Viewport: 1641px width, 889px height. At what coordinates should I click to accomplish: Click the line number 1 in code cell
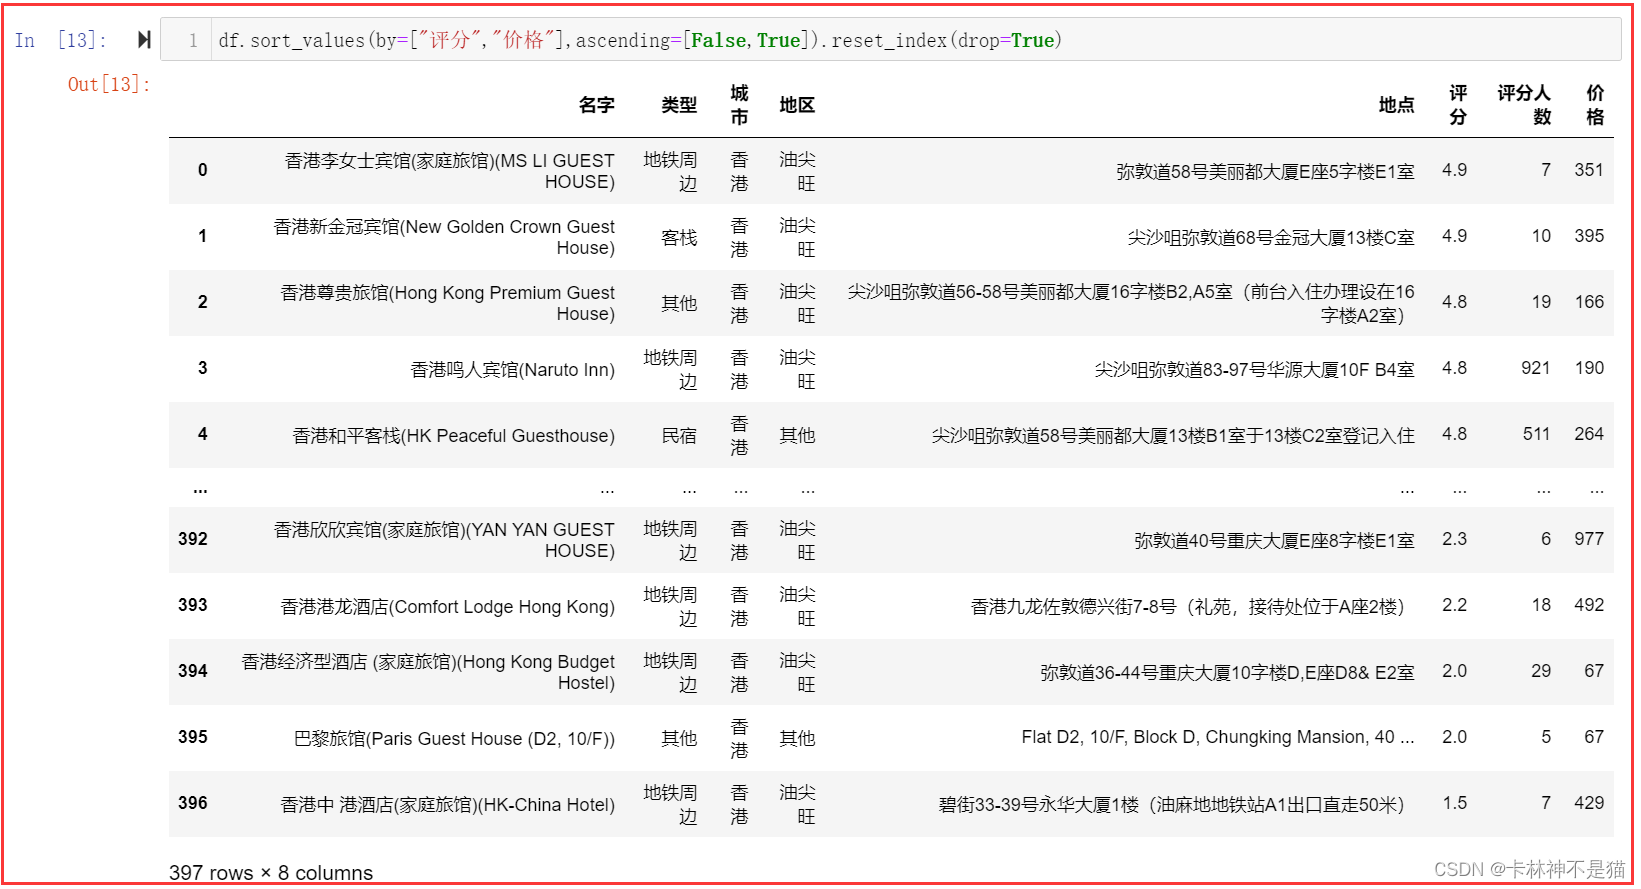coord(193,41)
